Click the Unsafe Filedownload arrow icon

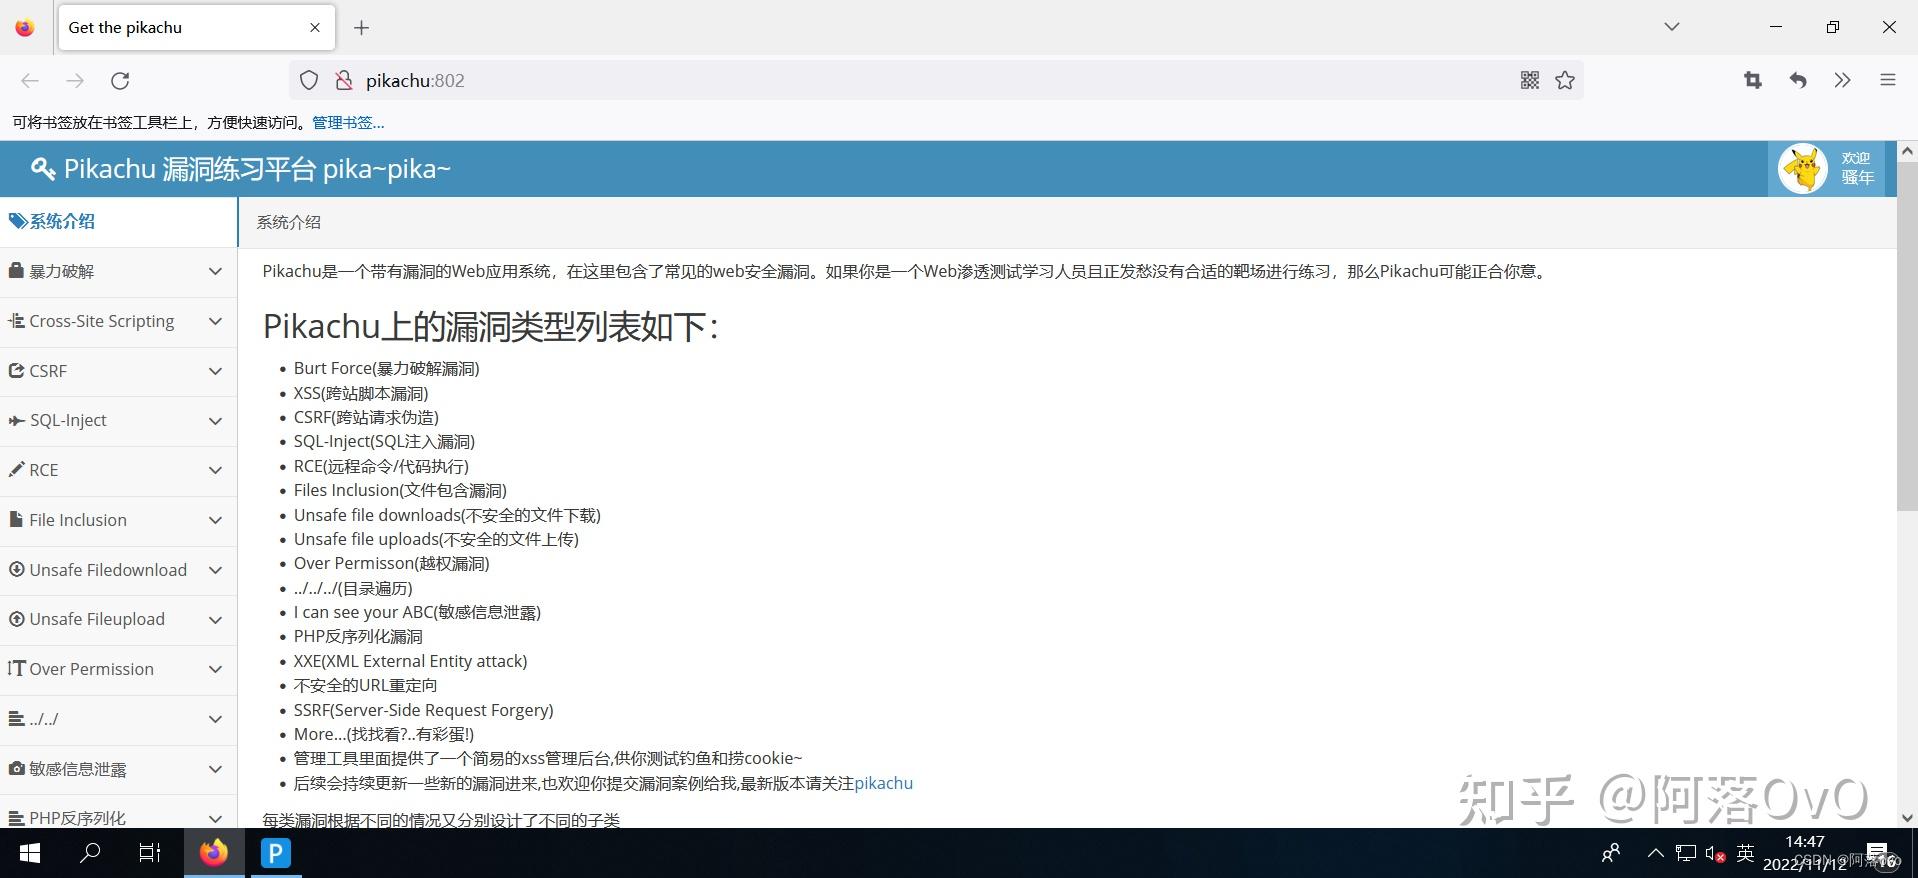[x=16, y=570]
